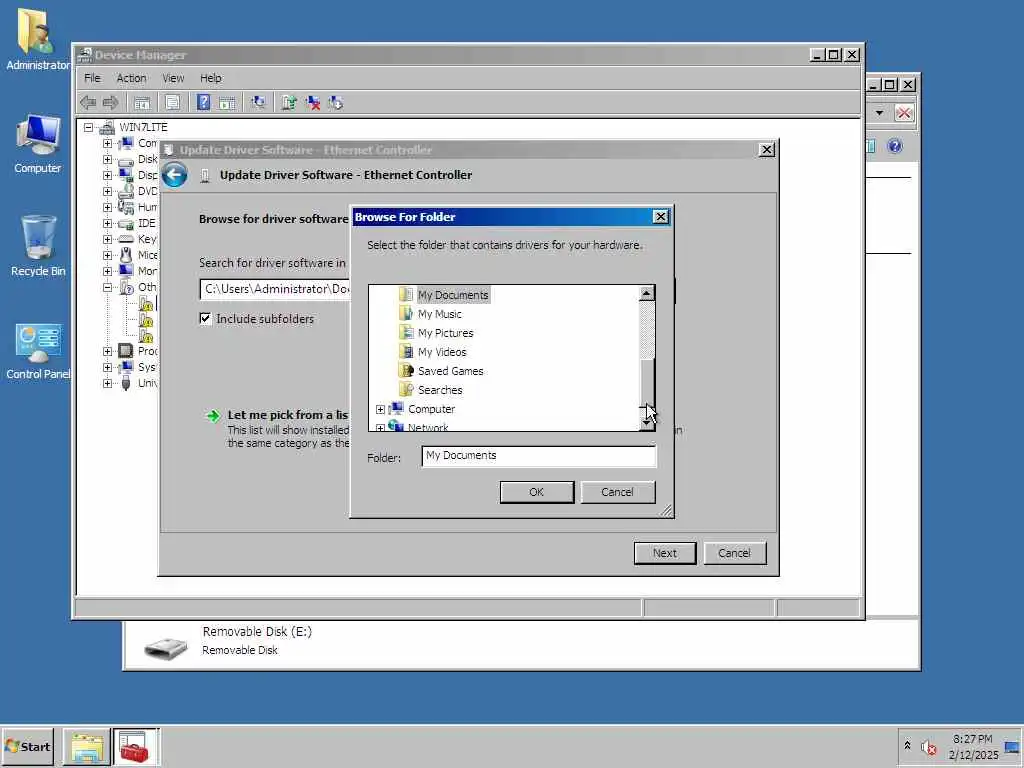Open the dropdown arrow in background window
This screenshot has height=768, width=1024.
[880, 113]
